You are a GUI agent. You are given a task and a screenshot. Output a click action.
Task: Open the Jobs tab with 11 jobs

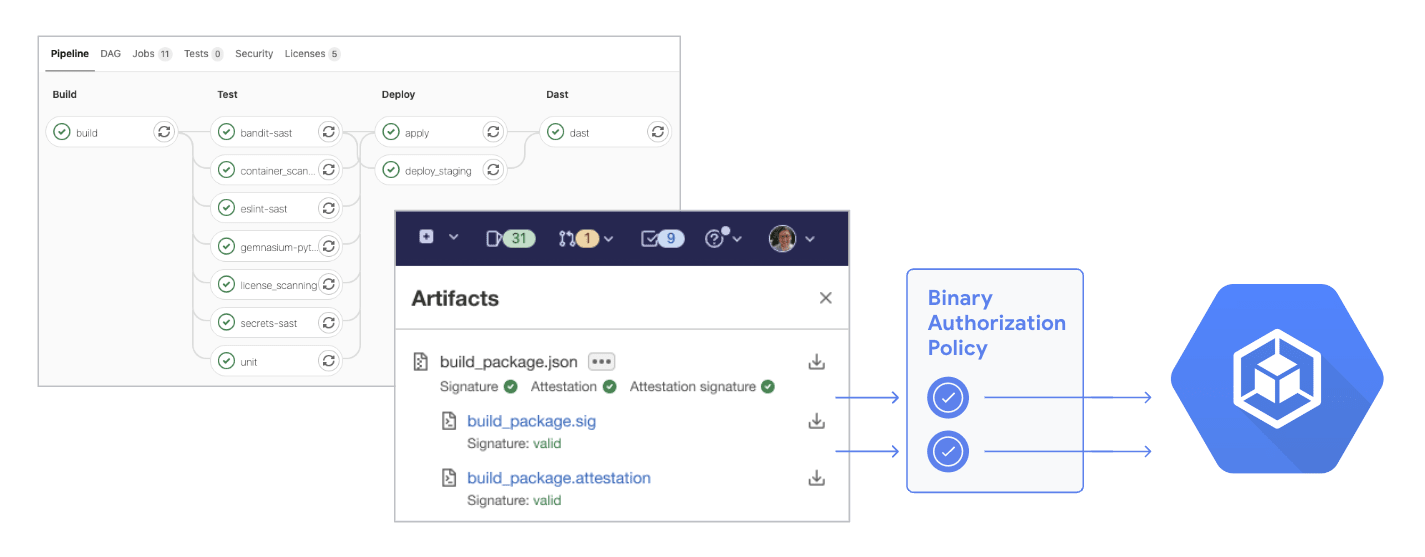(152, 54)
